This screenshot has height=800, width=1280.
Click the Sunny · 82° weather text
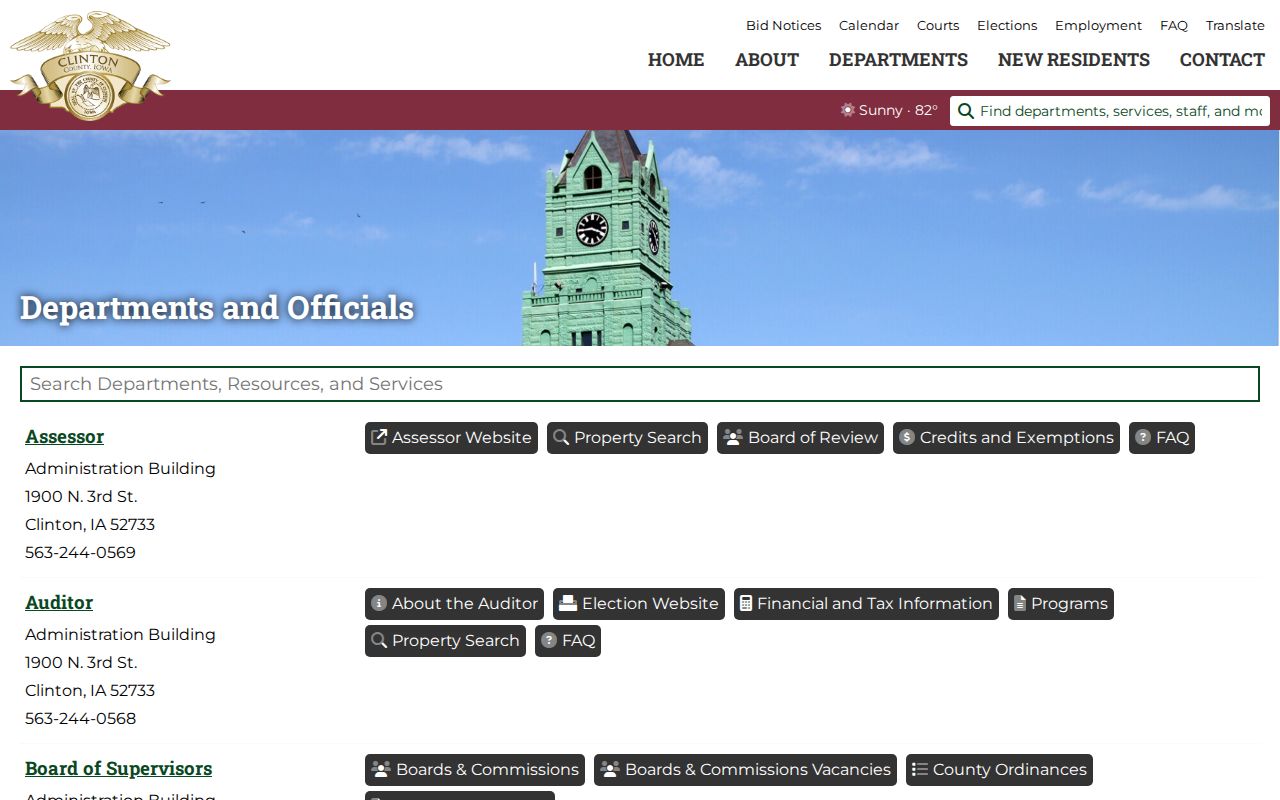pyautogui.click(x=898, y=110)
